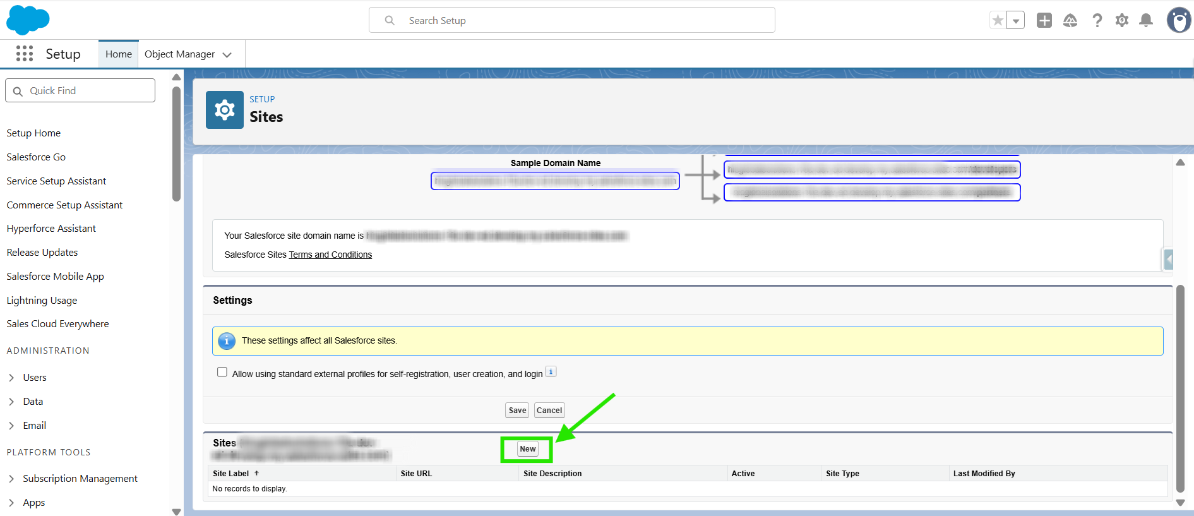
Task: Open the Favorites list dropdown arrow
Action: (x=1016, y=20)
